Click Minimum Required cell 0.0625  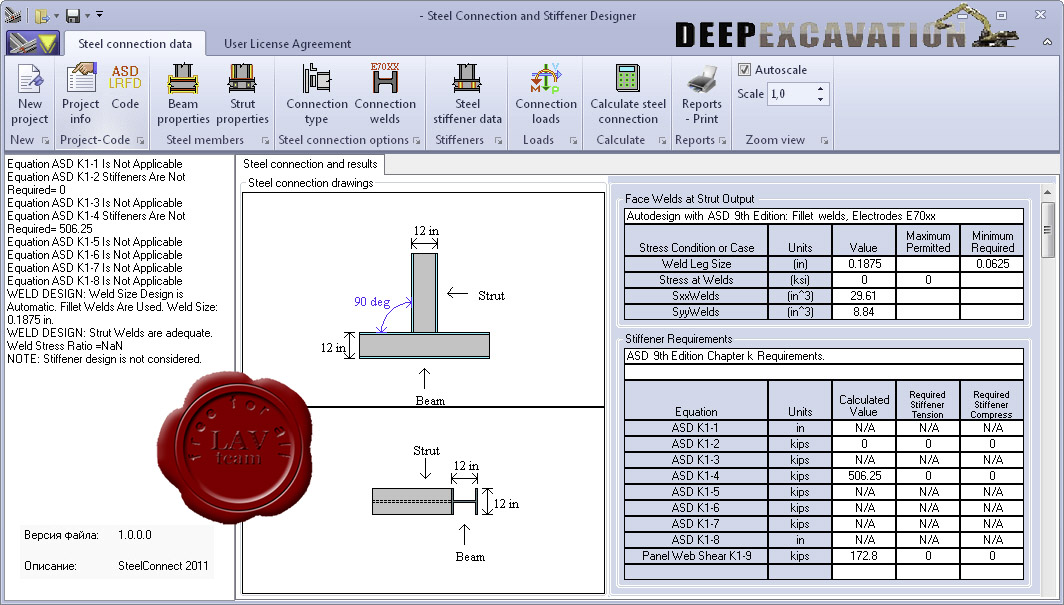[x=992, y=264]
